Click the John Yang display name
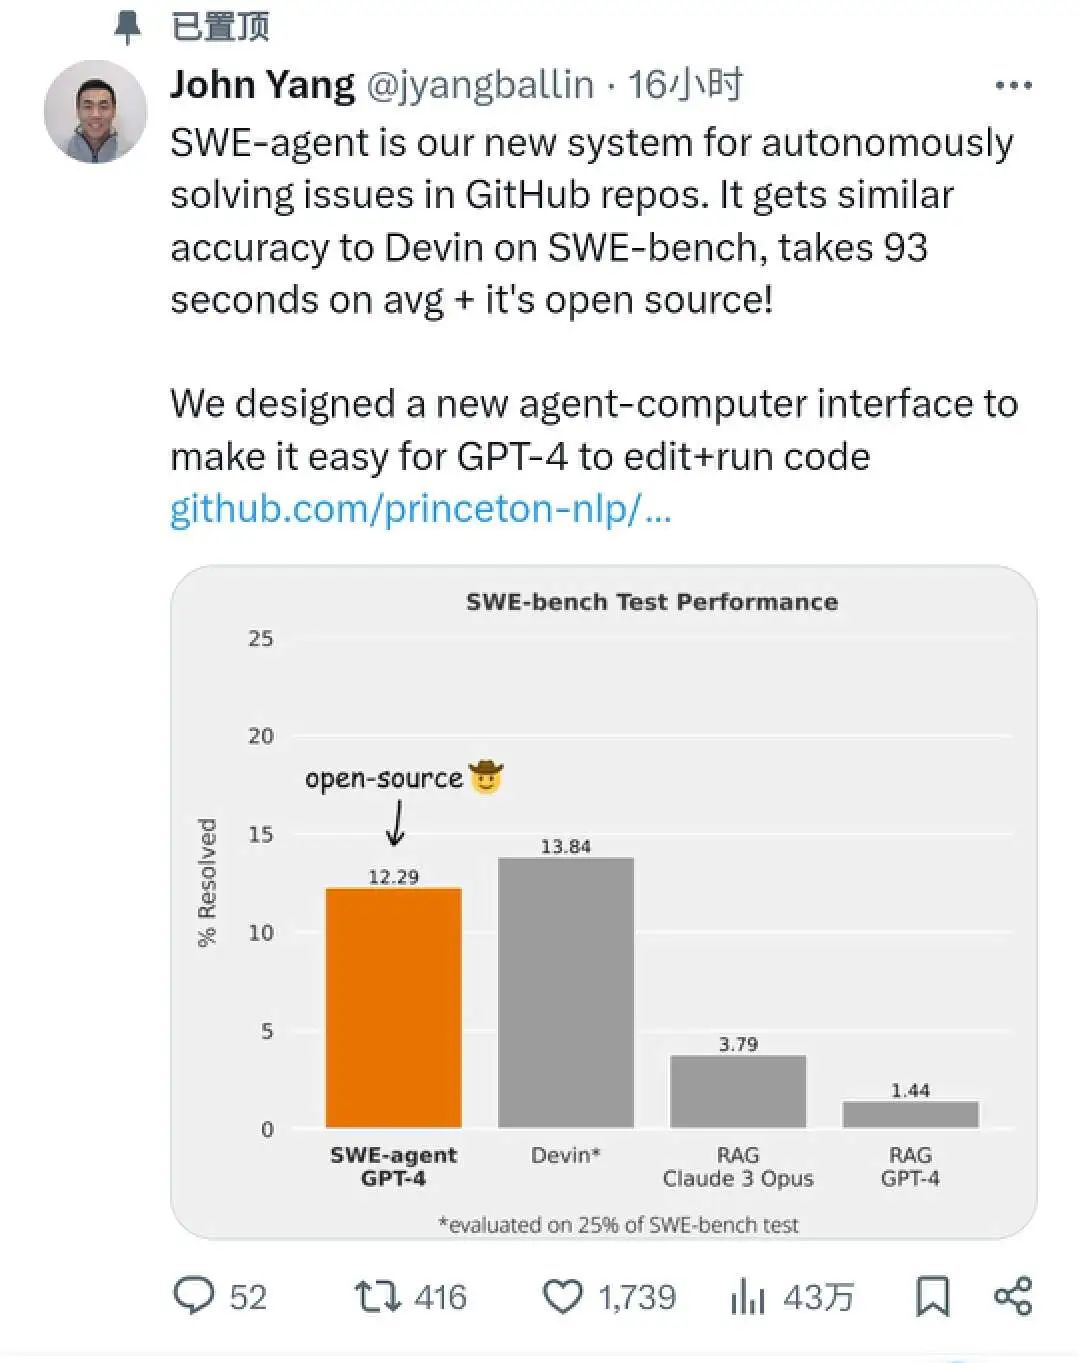 pyautogui.click(x=262, y=85)
